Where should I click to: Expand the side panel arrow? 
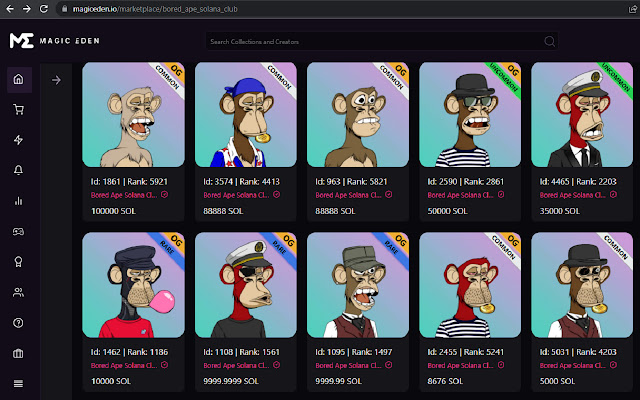coord(56,80)
